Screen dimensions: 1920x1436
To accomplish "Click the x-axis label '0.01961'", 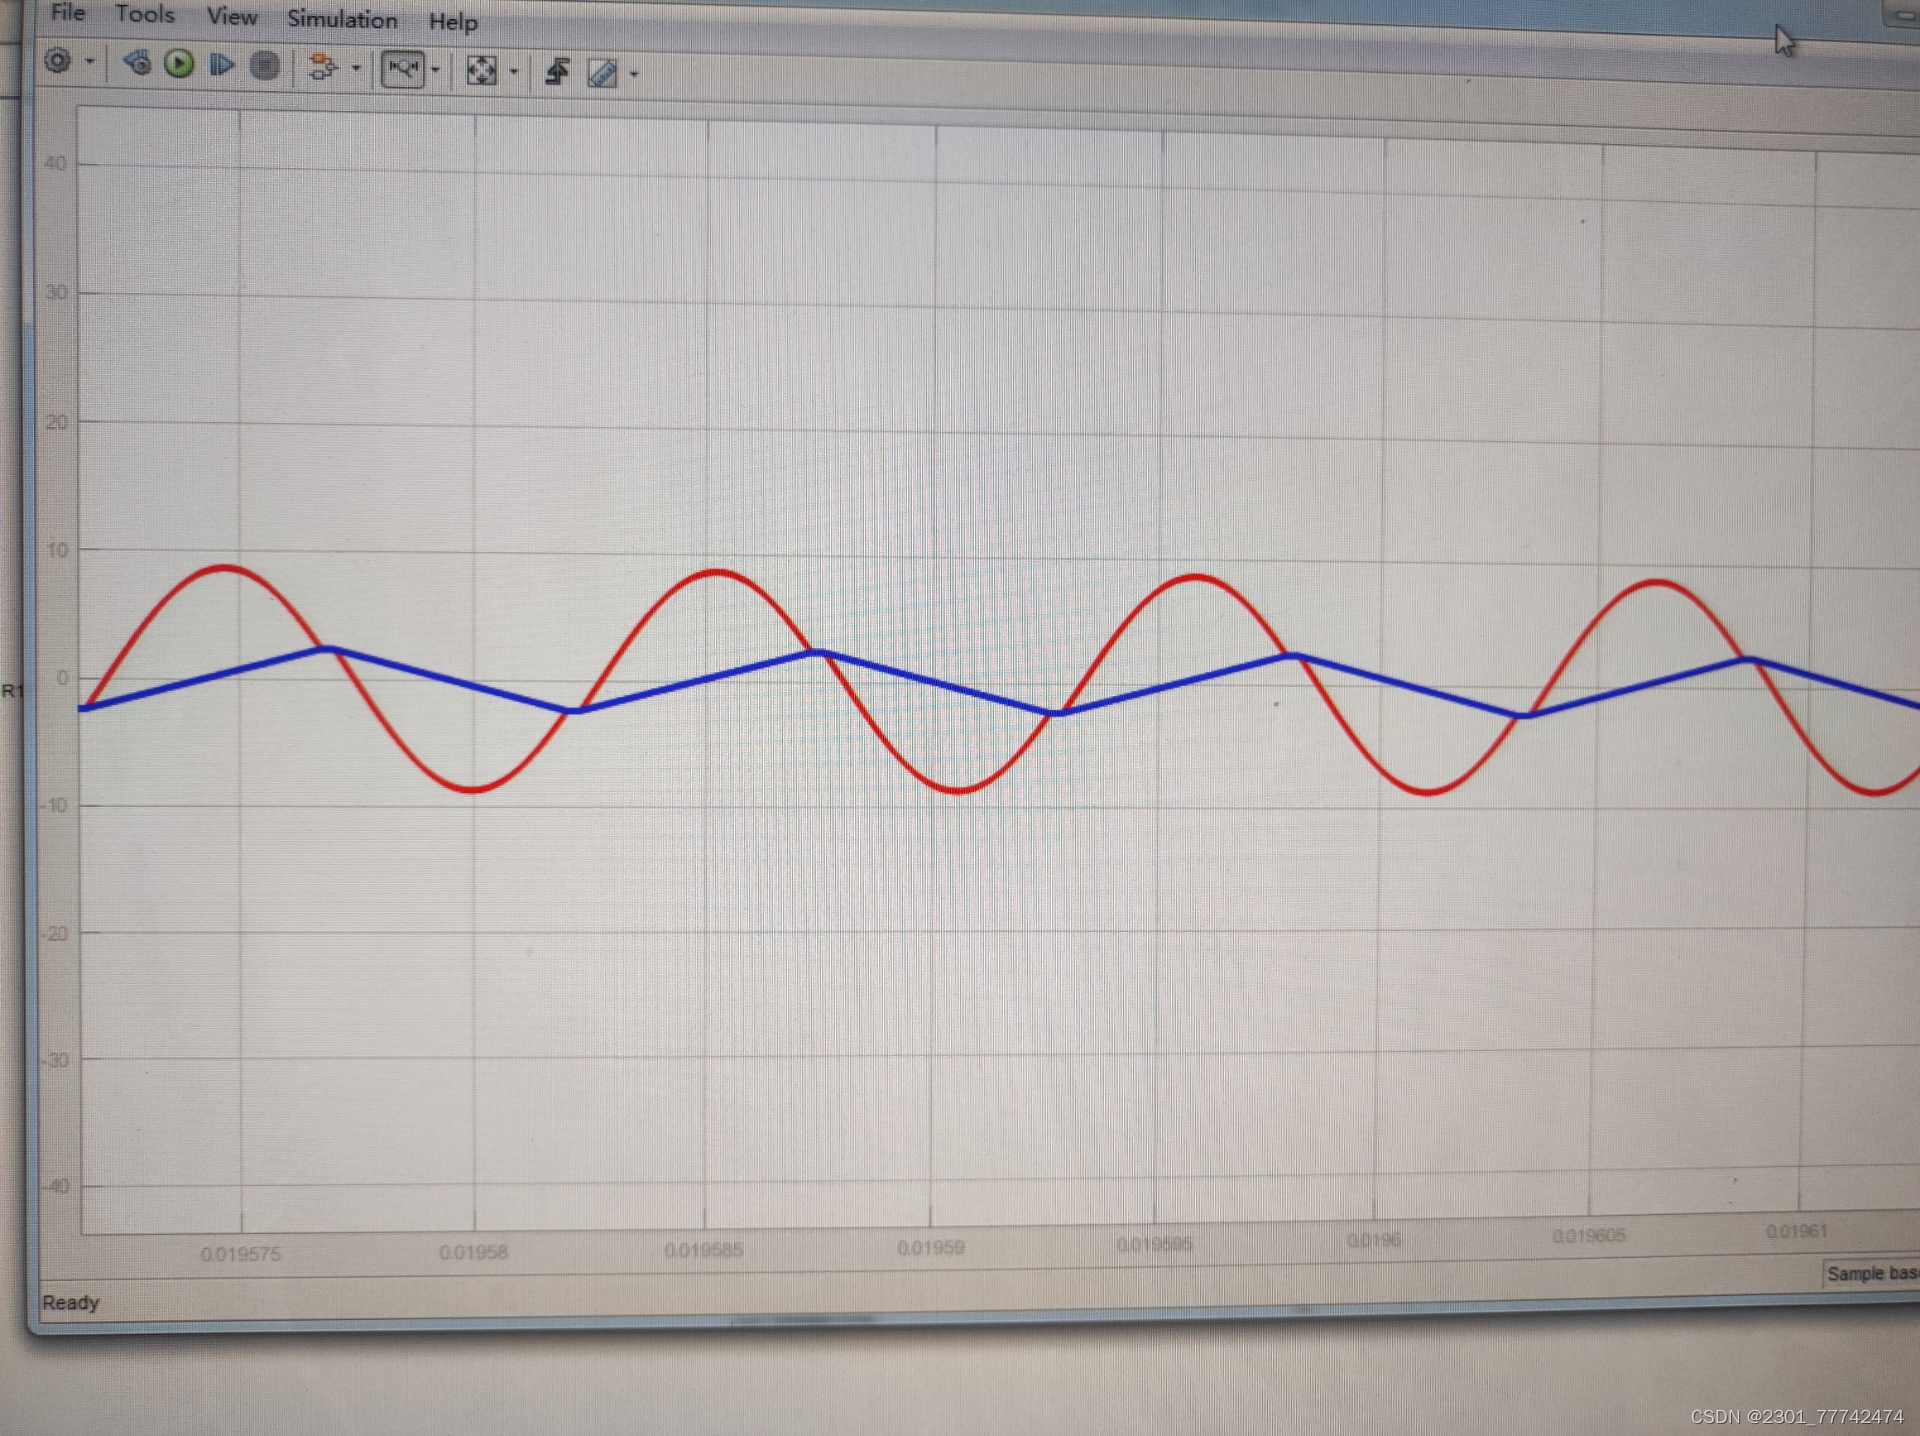I will [1797, 1231].
